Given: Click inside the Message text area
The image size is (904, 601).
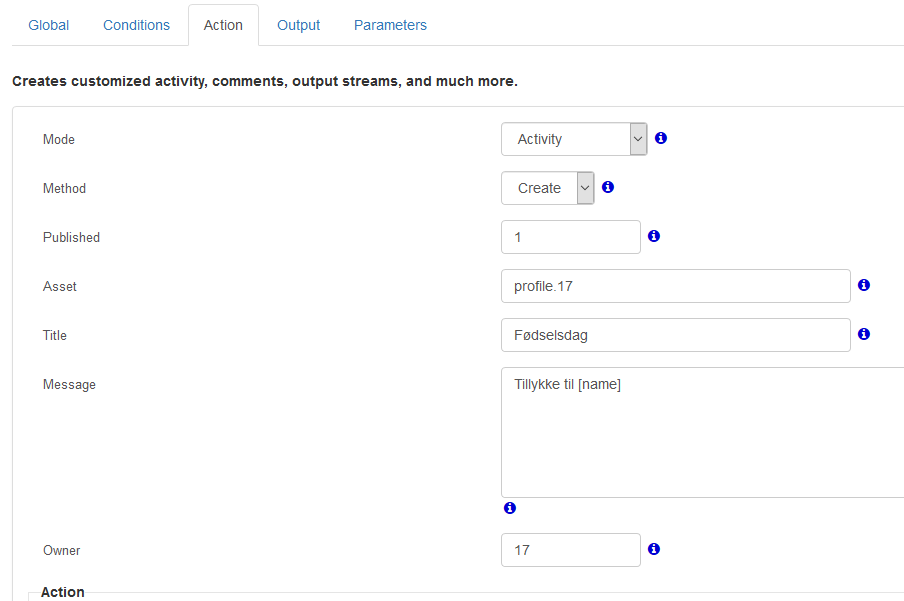Looking at the screenshot, I should [x=703, y=433].
